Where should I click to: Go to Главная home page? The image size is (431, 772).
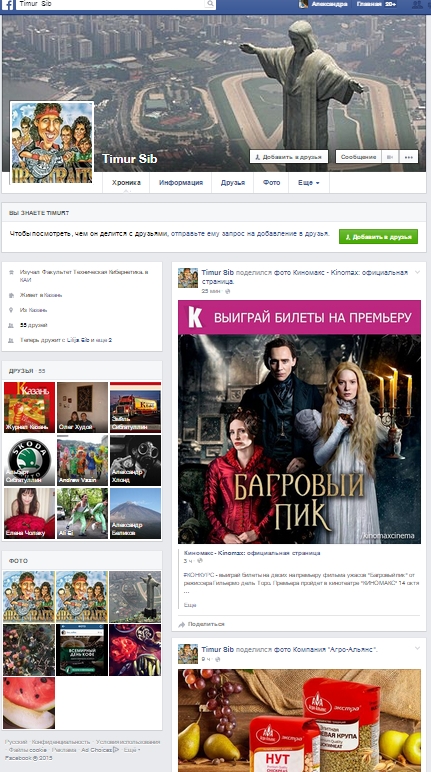pyautogui.click(x=369, y=4)
